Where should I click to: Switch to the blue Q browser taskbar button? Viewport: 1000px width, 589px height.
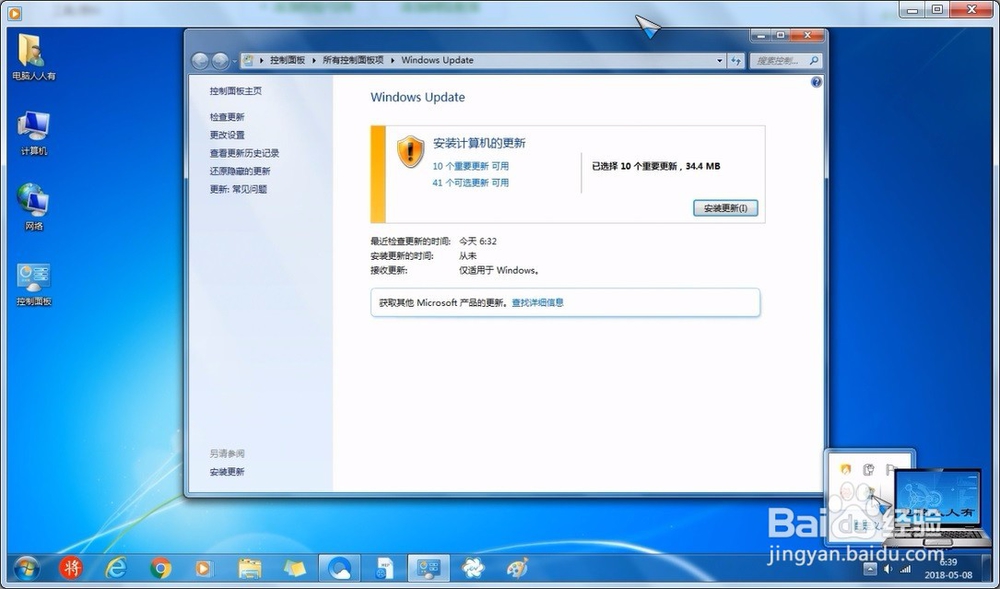click(x=339, y=568)
